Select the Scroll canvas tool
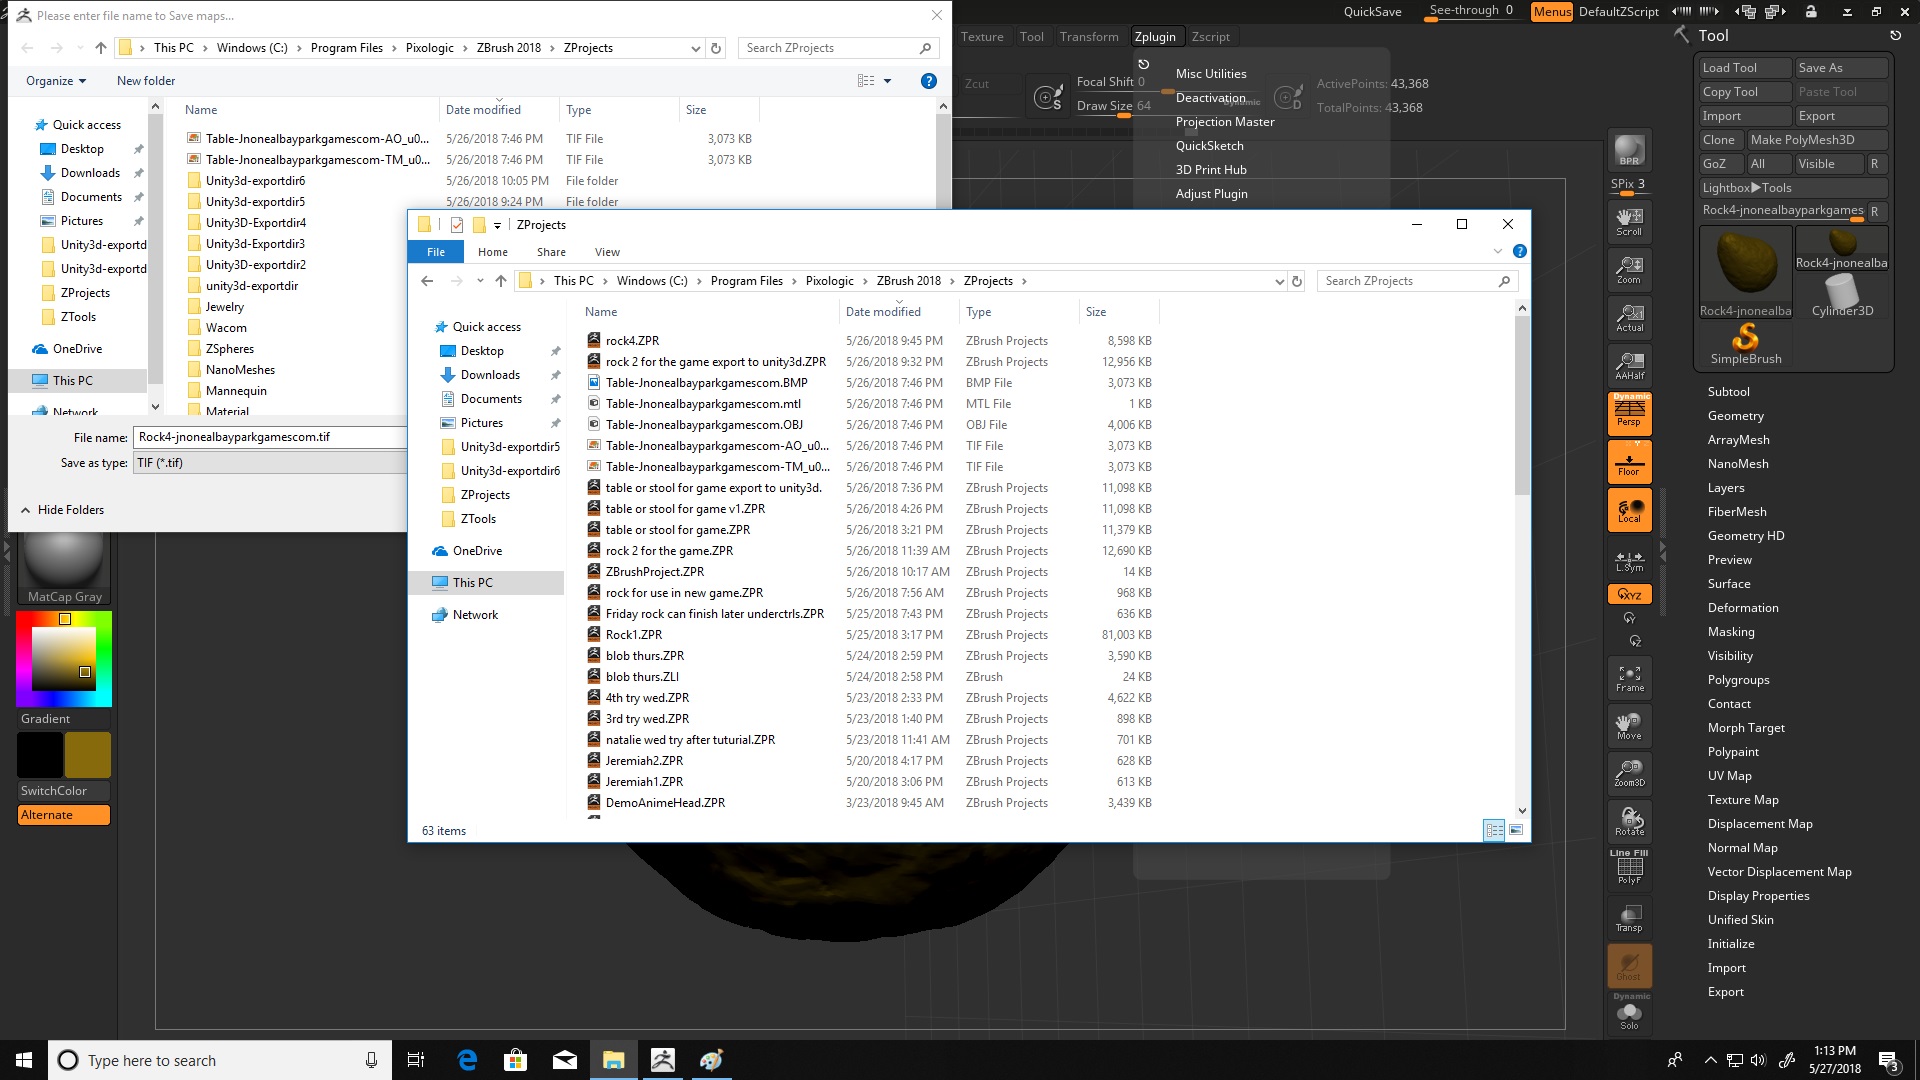This screenshot has height=1080, width=1920. tap(1629, 221)
